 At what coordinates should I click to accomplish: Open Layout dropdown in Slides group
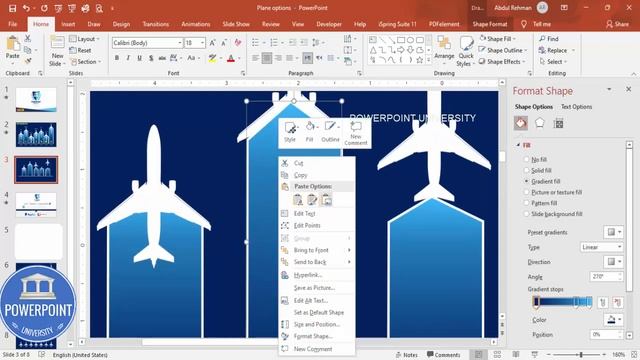(85, 39)
